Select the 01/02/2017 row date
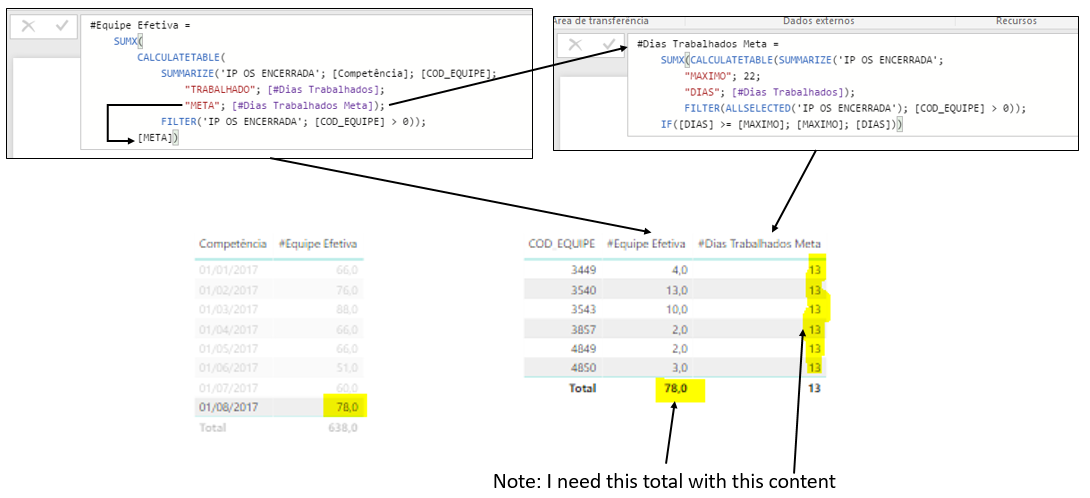Image resolution: width=1090 pixels, height=498 pixels. pos(228,289)
